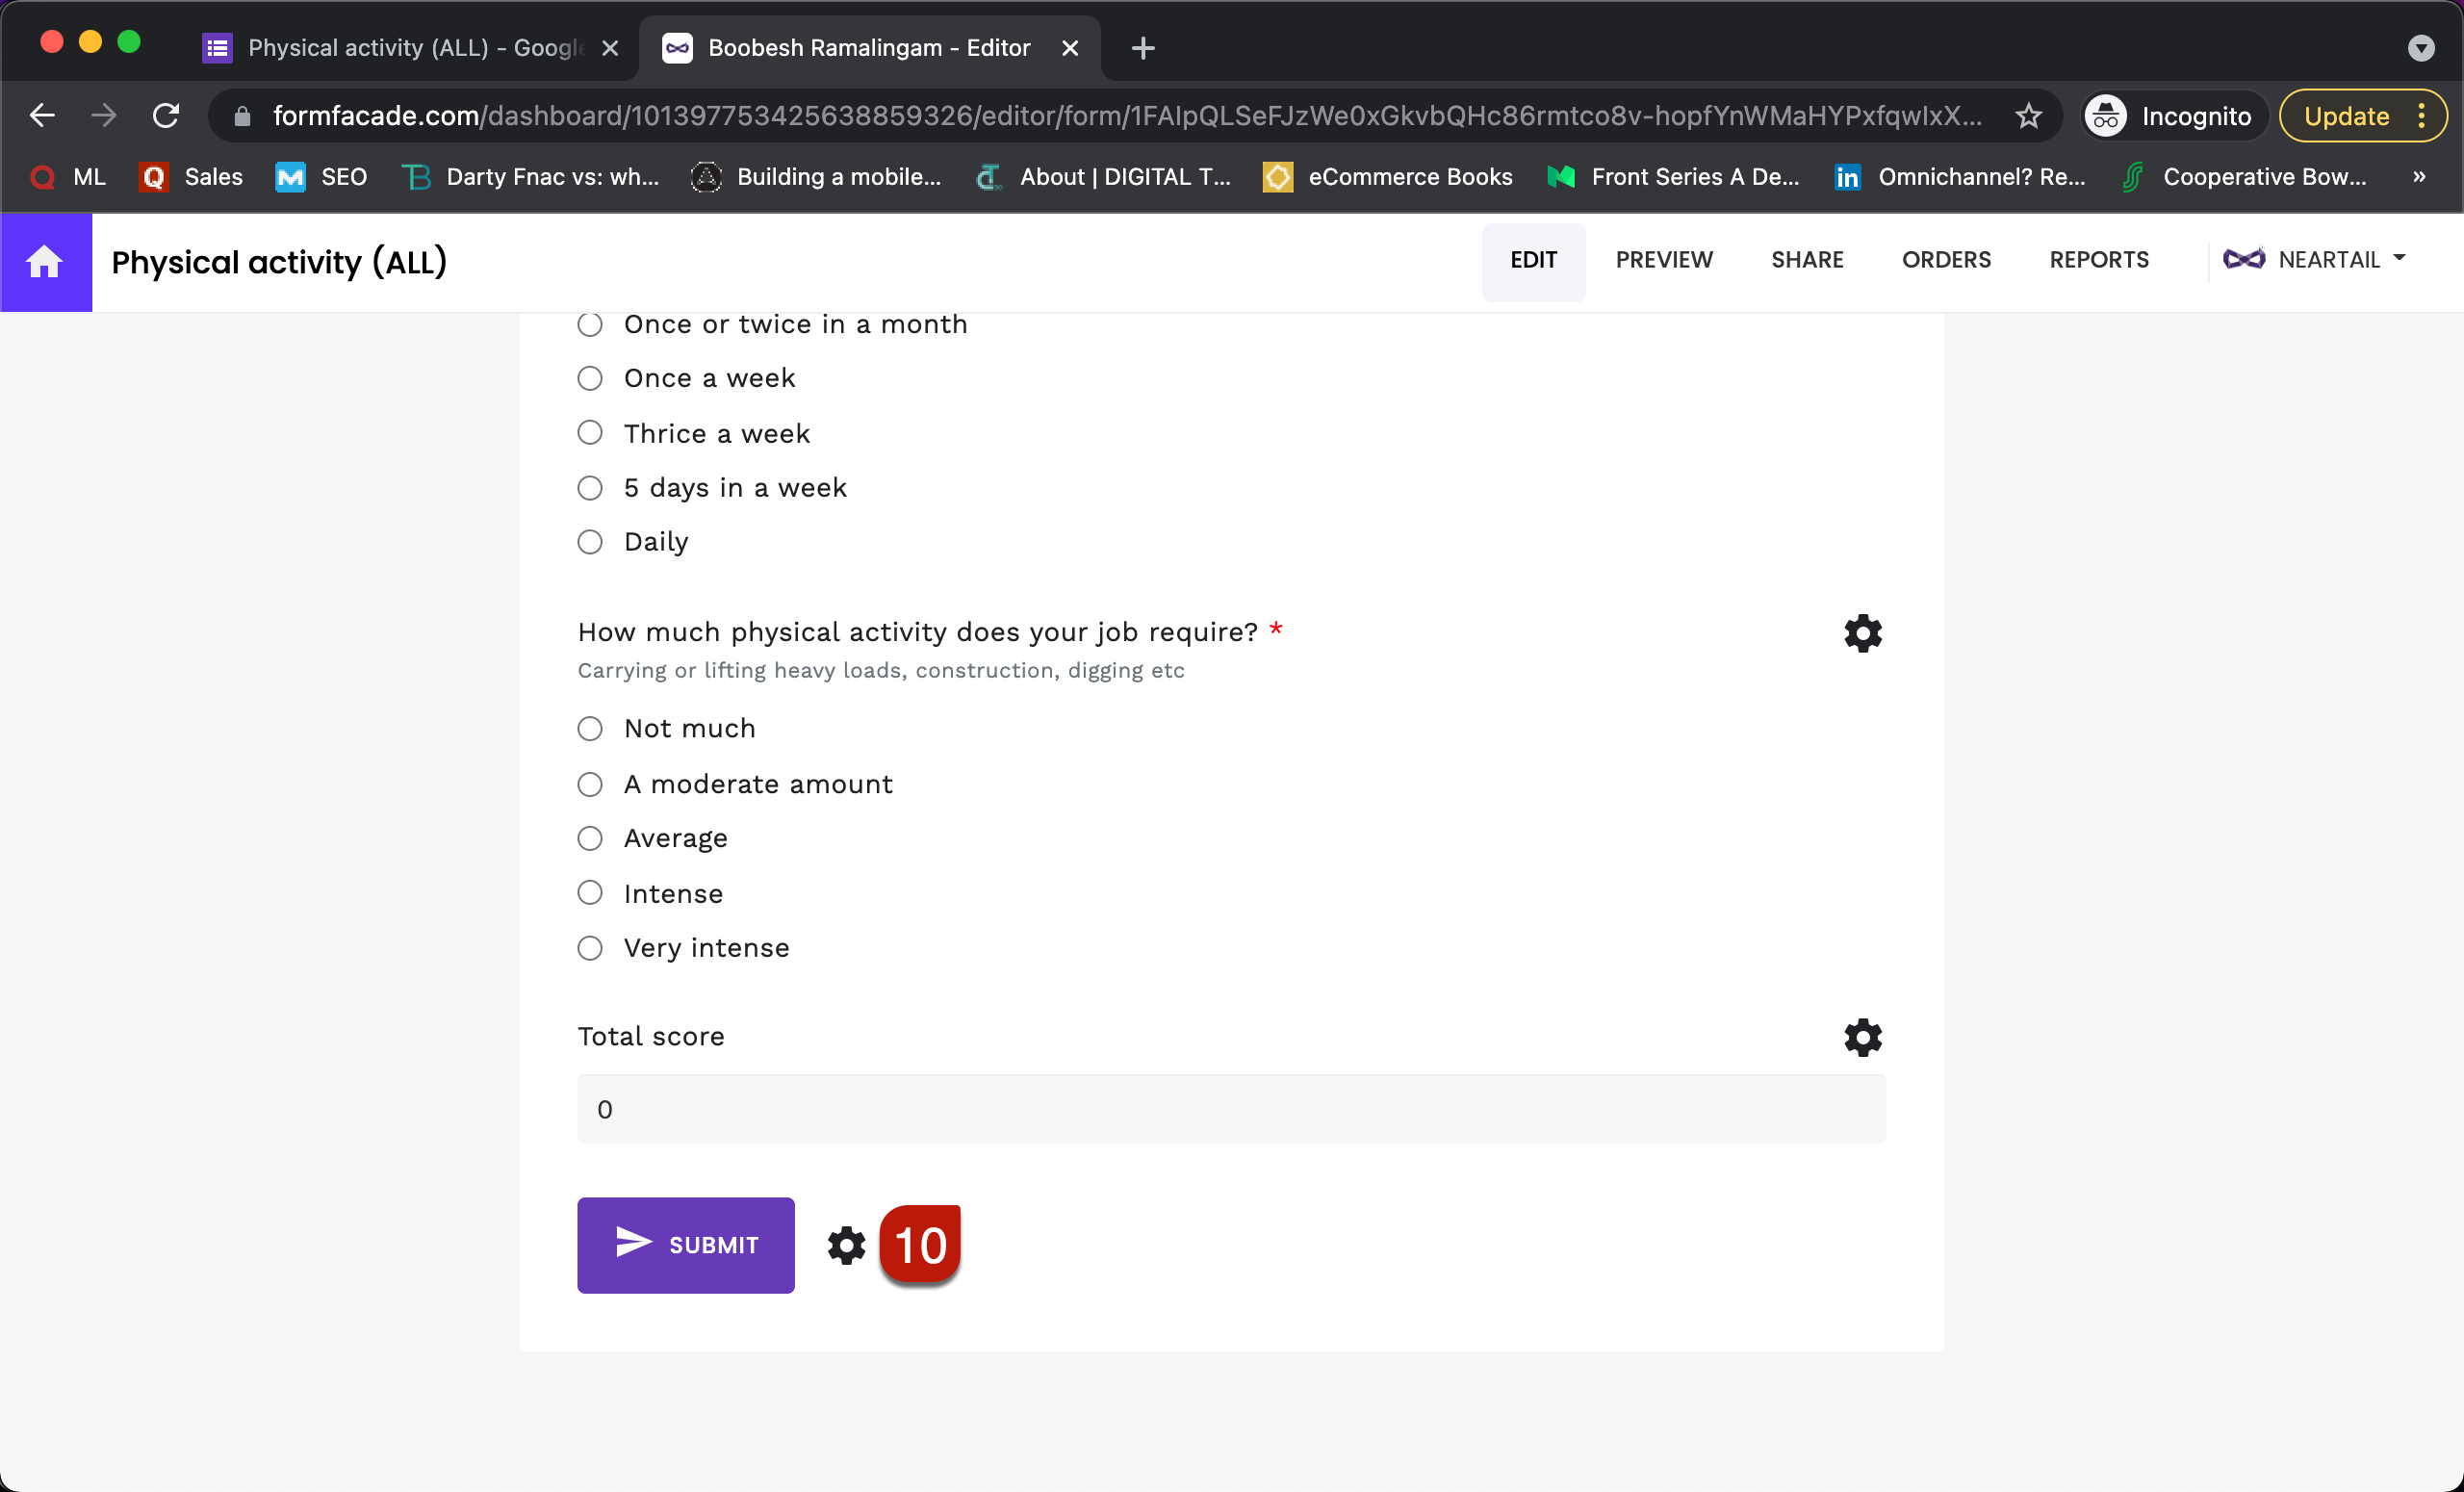Choose the Not much activity option
Screen dimensions: 2464x1492
590,728
